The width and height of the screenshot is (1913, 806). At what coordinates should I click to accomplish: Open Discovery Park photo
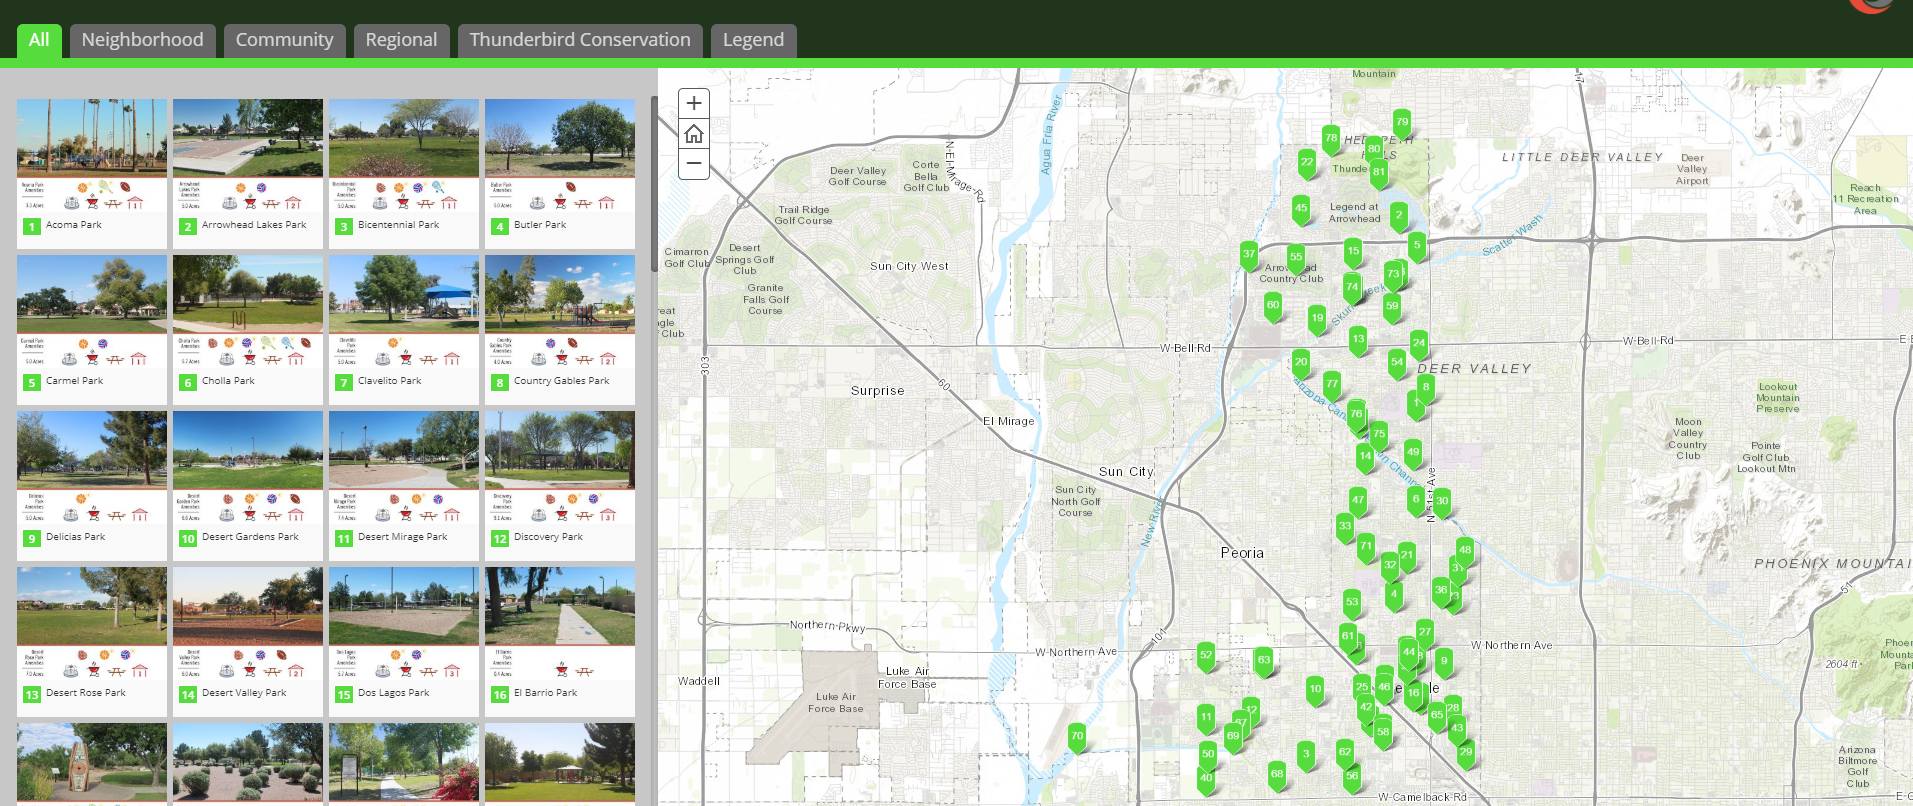[560, 450]
